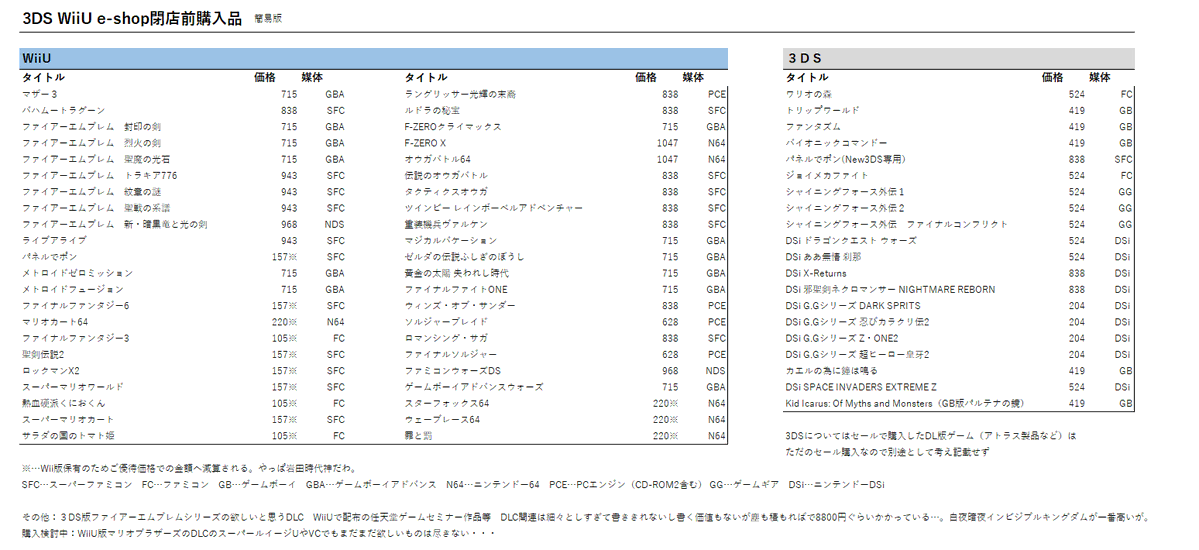
Task: Click the ライブアライブ title
Action: tap(52, 240)
